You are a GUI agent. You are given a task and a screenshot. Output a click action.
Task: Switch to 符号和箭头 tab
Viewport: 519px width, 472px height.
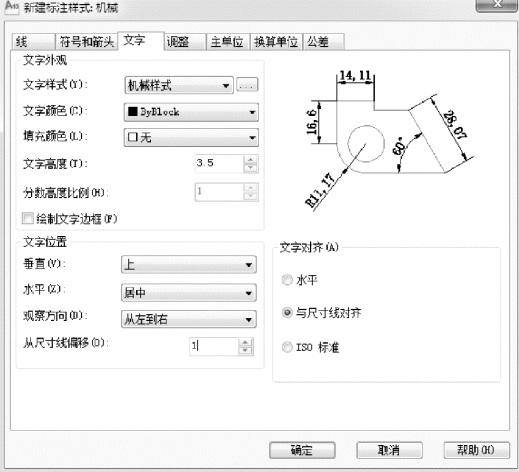pos(86,42)
